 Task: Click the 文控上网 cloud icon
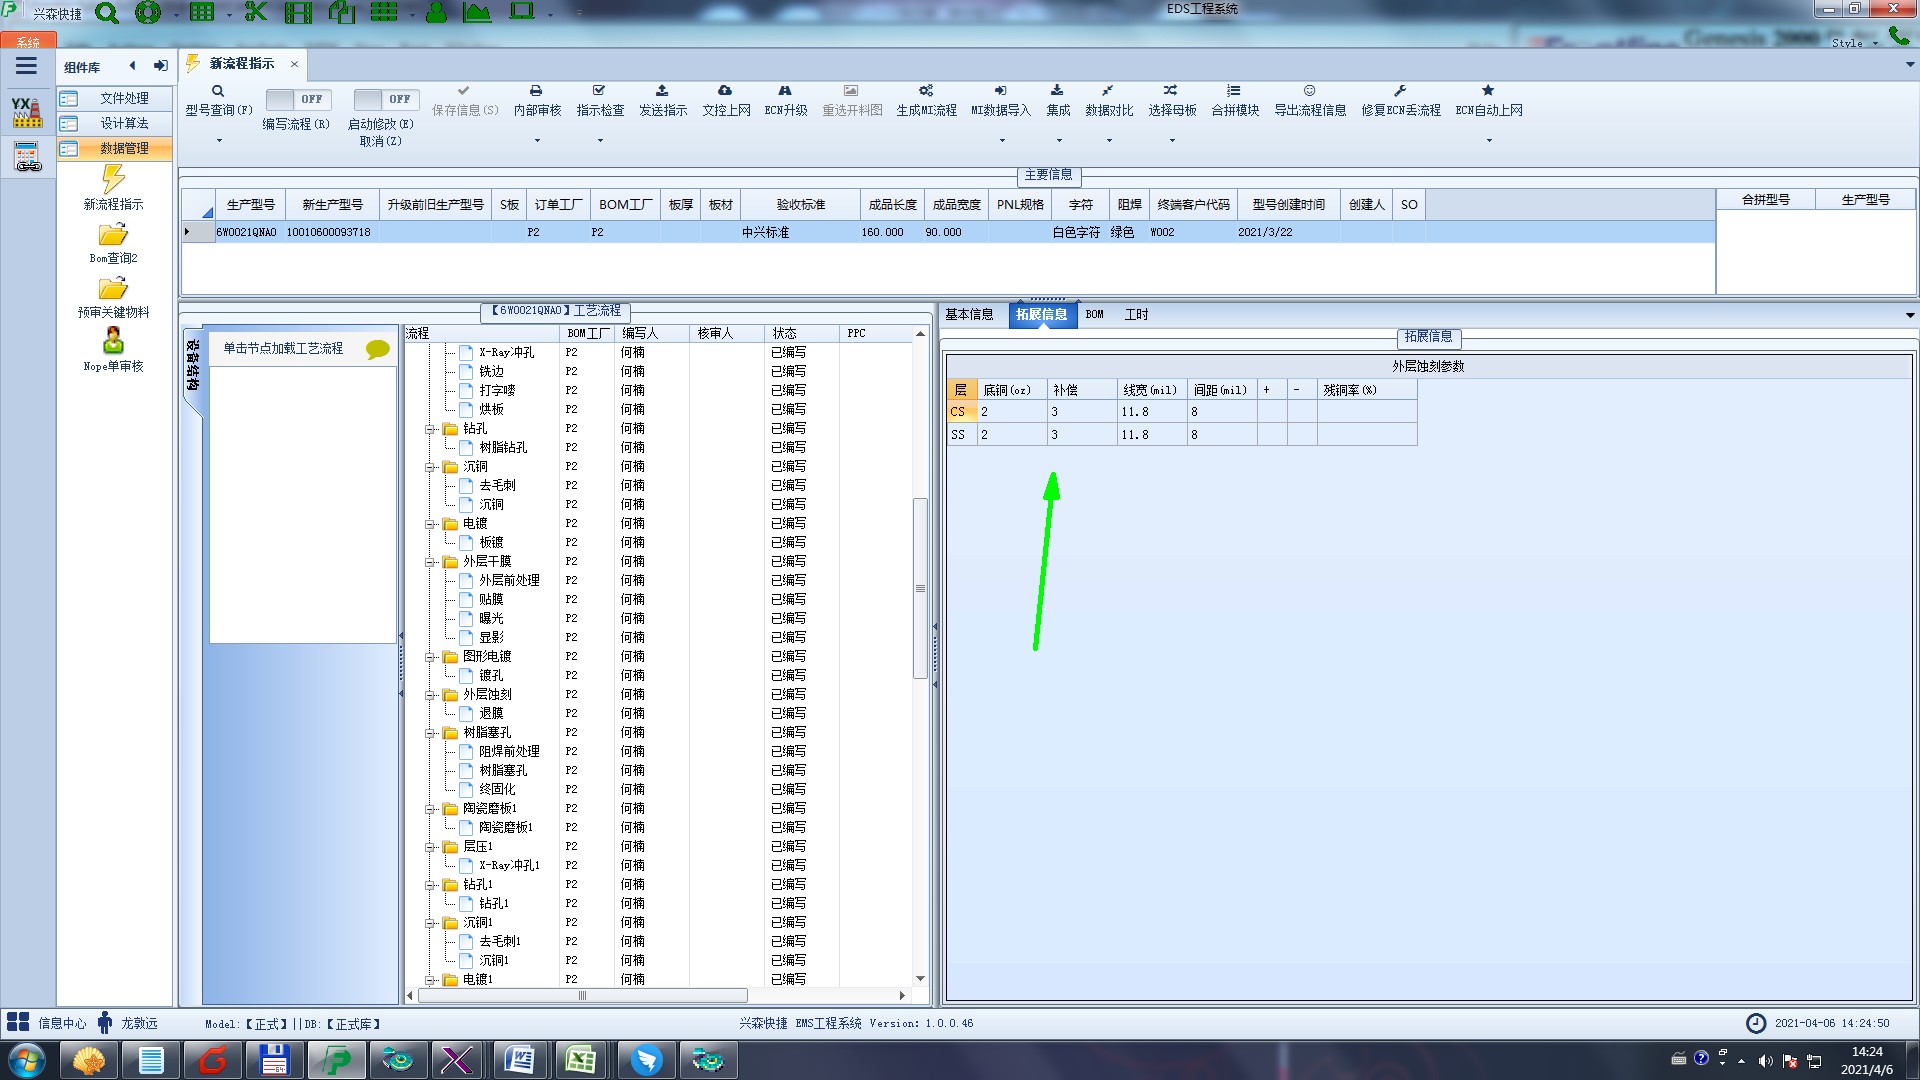(725, 91)
